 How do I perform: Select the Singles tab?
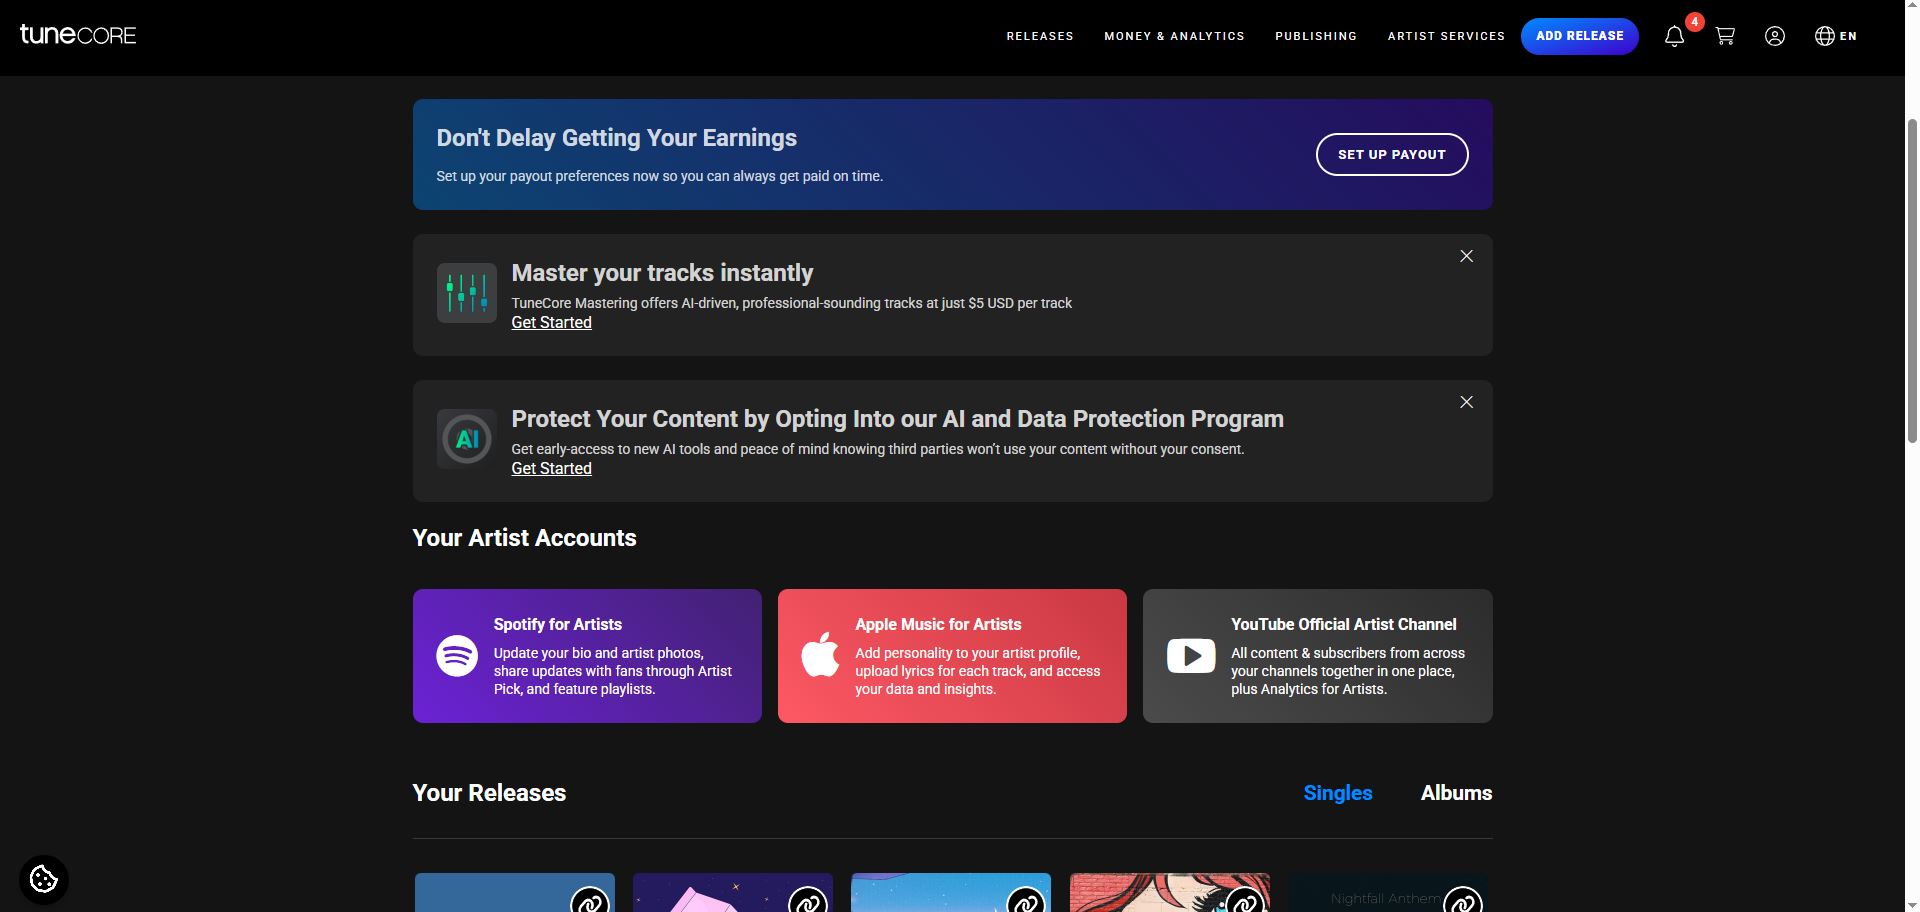1338,793
